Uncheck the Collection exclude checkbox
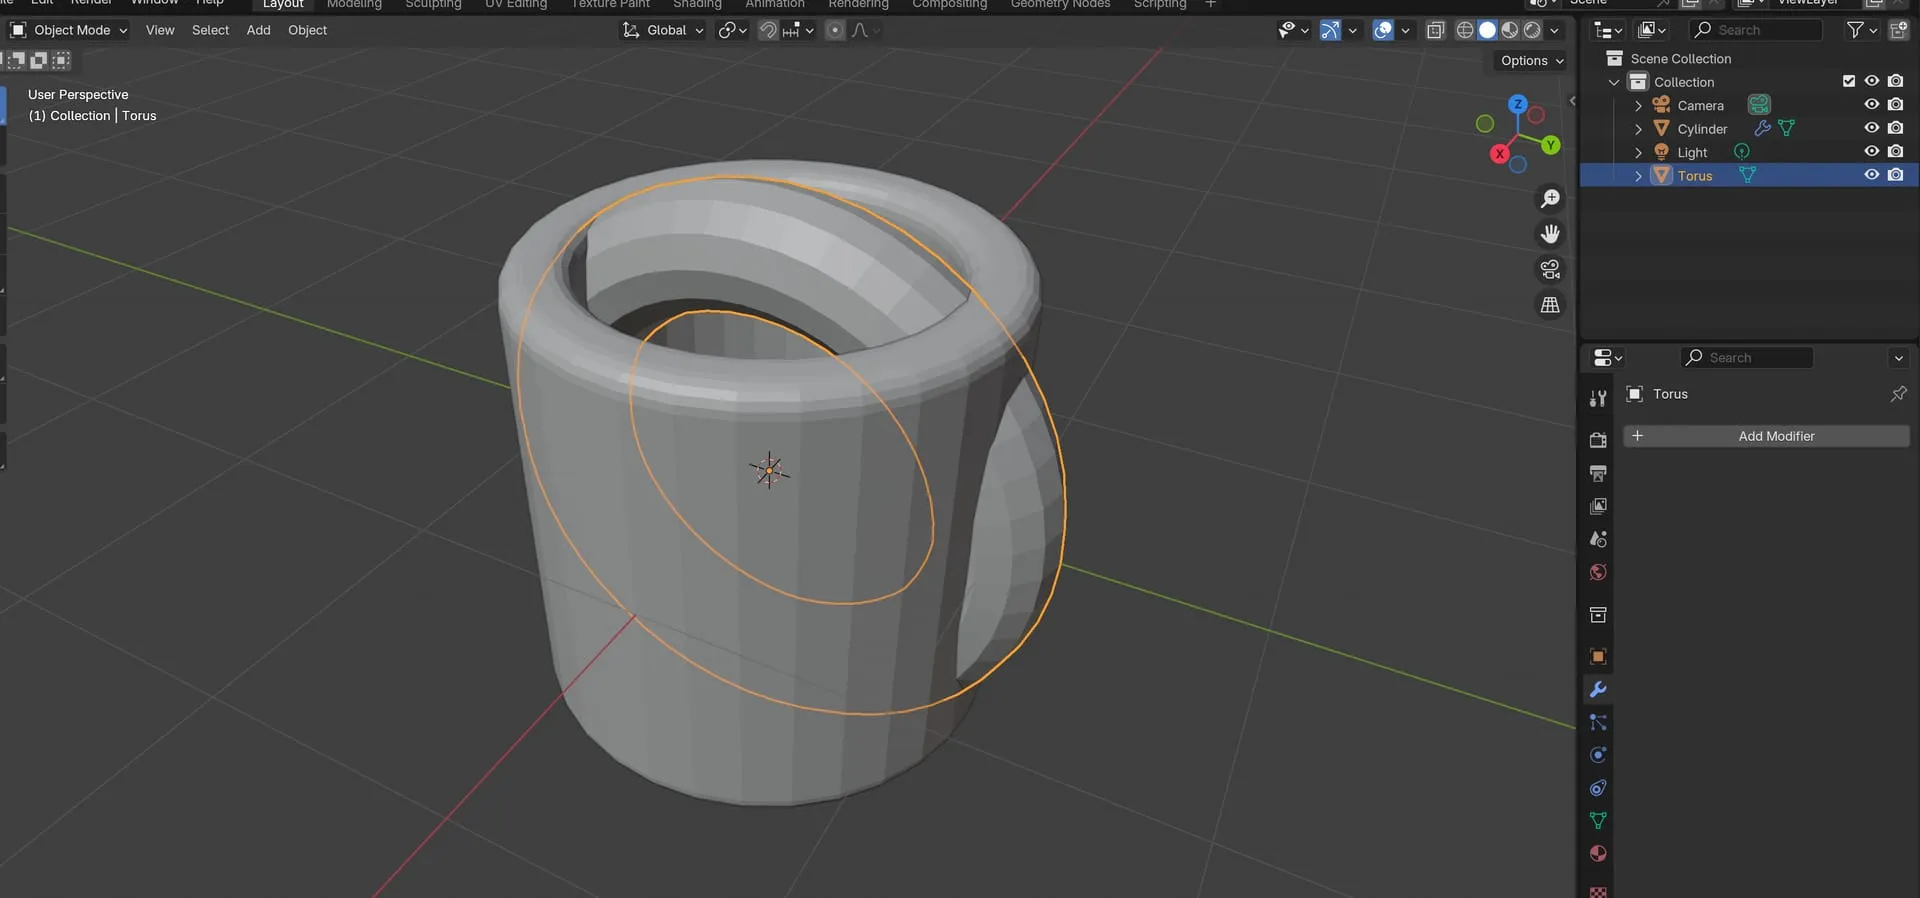Image resolution: width=1920 pixels, height=898 pixels. (x=1848, y=82)
